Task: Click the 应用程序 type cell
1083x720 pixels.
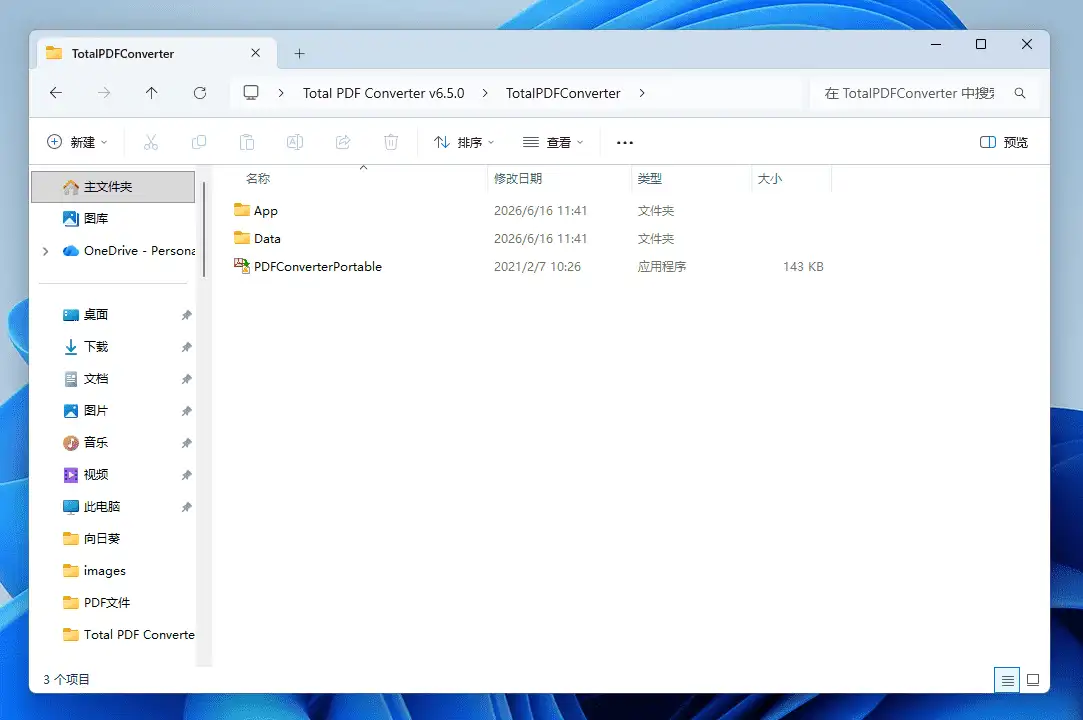Action: [662, 267]
